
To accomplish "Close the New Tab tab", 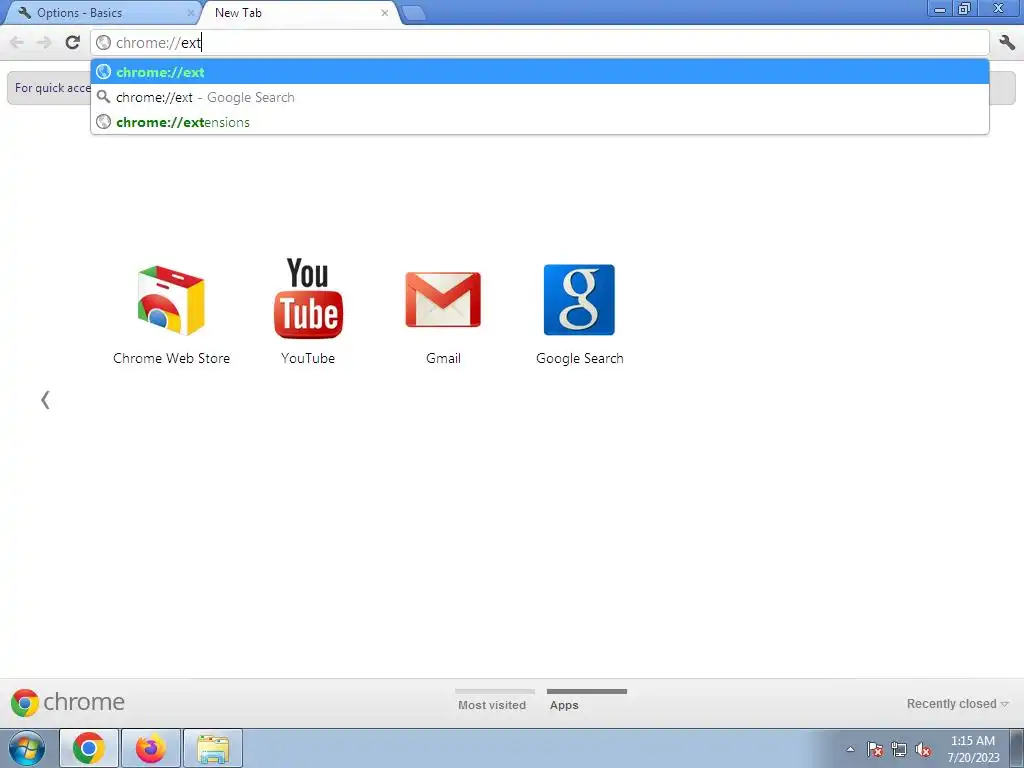I will click(x=385, y=13).
